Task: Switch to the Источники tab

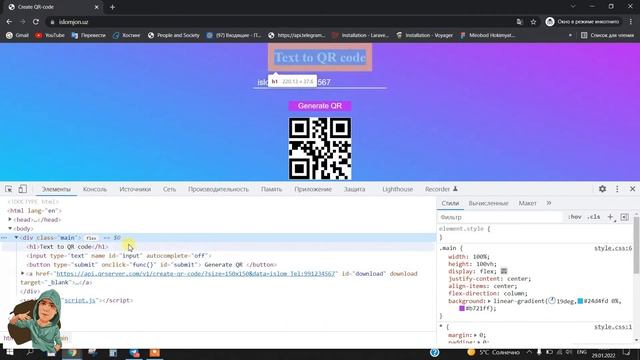Action: point(135,189)
